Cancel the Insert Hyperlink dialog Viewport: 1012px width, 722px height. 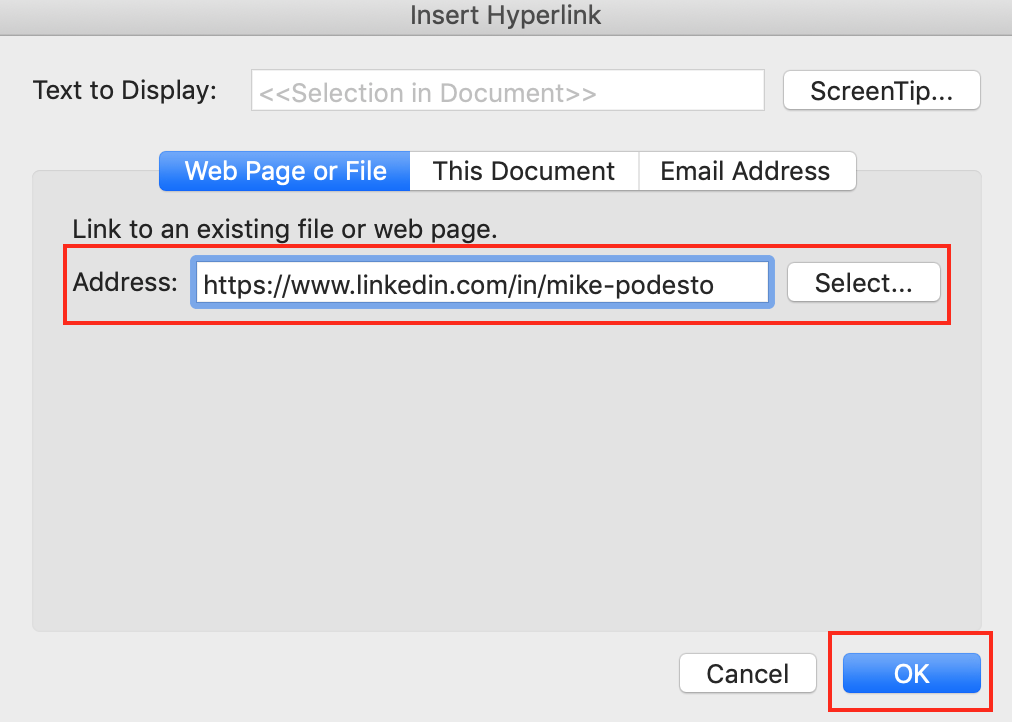tap(747, 673)
